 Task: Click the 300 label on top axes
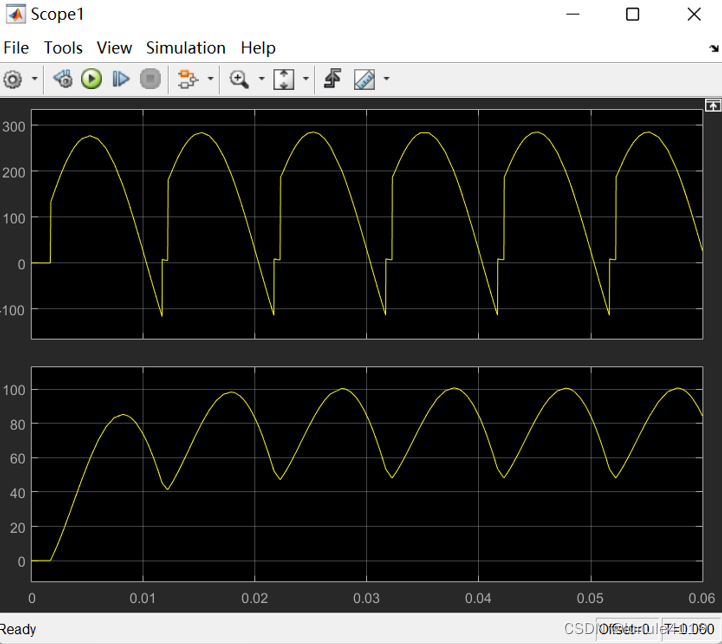pos(14,127)
